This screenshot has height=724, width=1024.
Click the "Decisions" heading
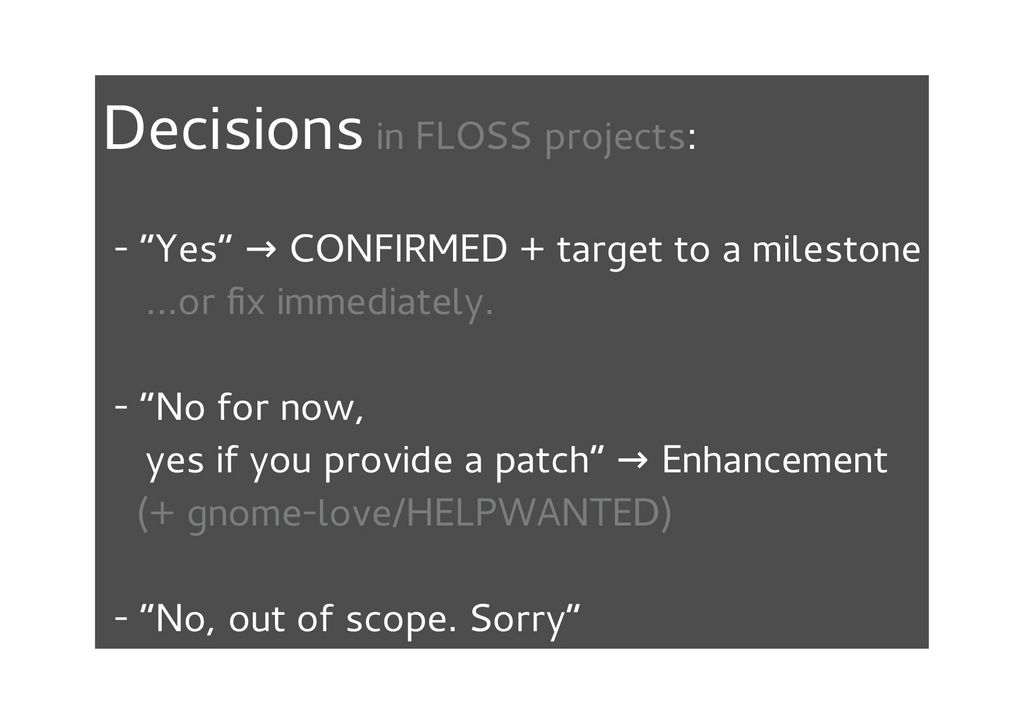232,131
